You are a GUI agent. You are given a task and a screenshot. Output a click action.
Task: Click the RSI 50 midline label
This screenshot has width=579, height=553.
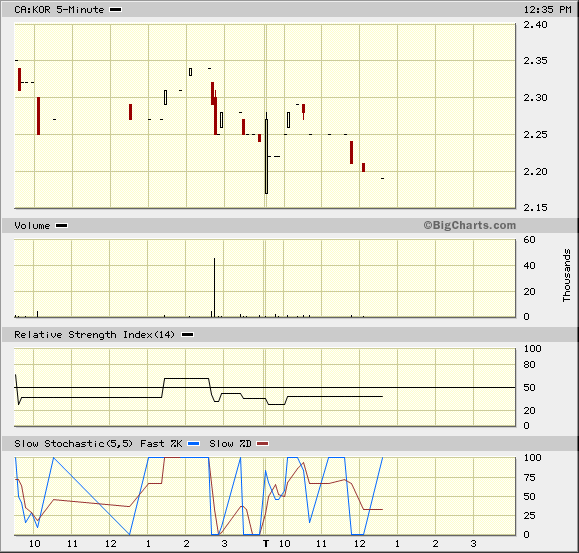pos(530,388)
